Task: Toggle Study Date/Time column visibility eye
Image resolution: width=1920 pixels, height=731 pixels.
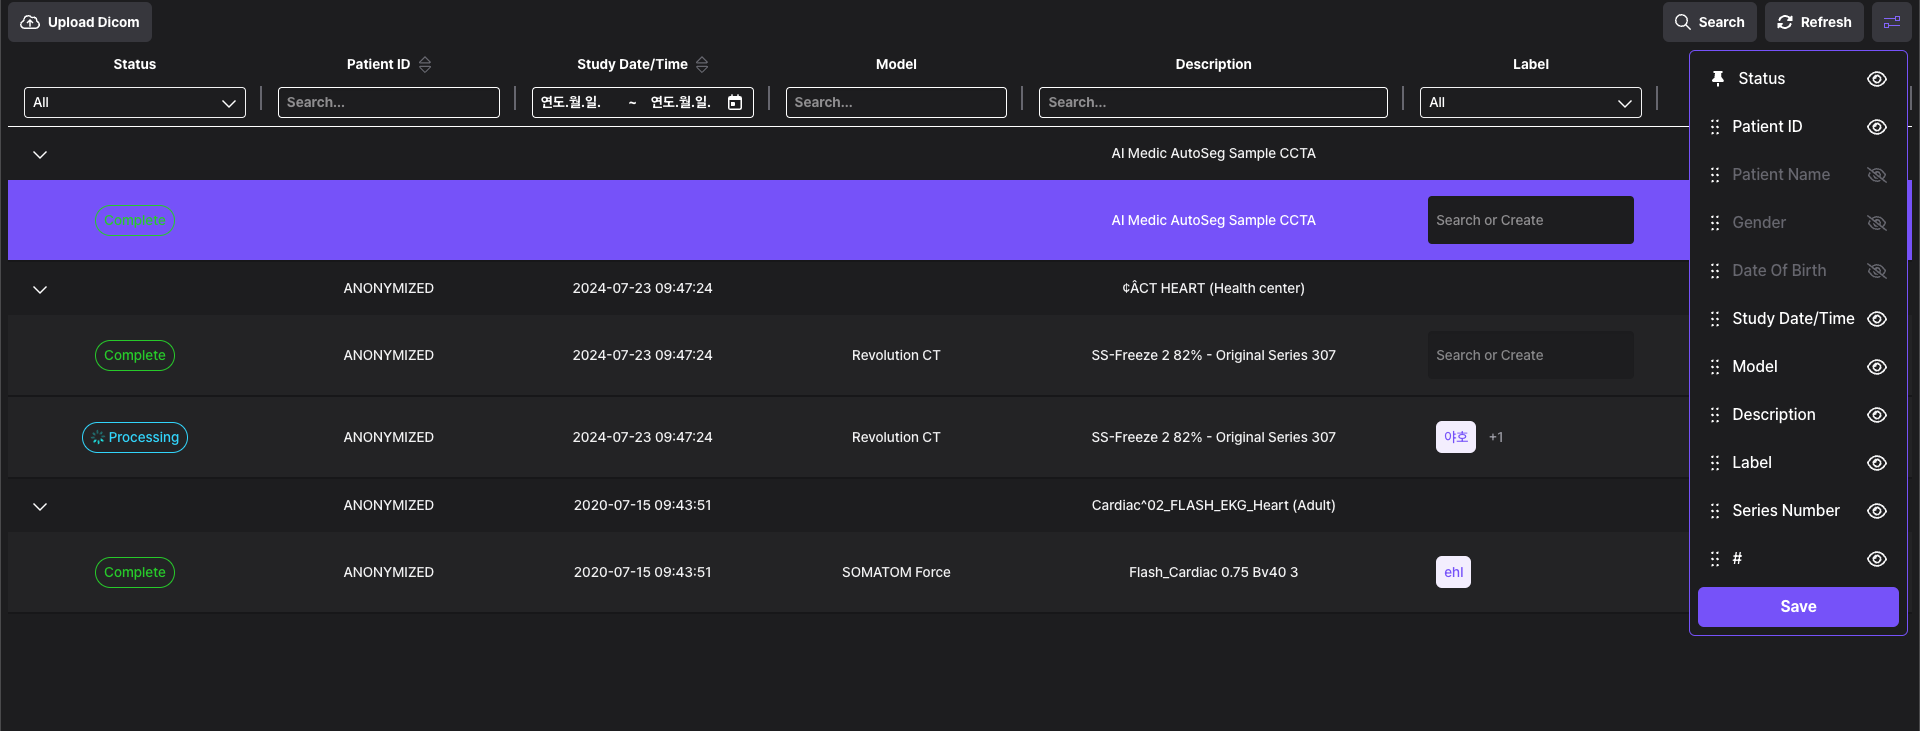Action: point(1877,319)
